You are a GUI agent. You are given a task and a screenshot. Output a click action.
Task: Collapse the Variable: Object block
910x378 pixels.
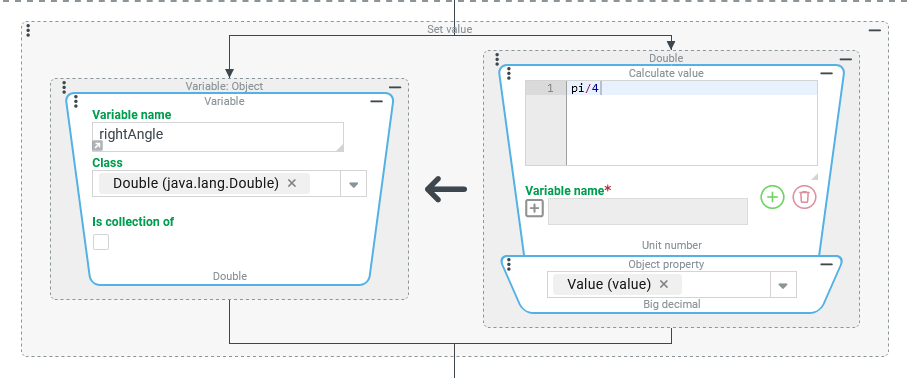coord(395,87)
